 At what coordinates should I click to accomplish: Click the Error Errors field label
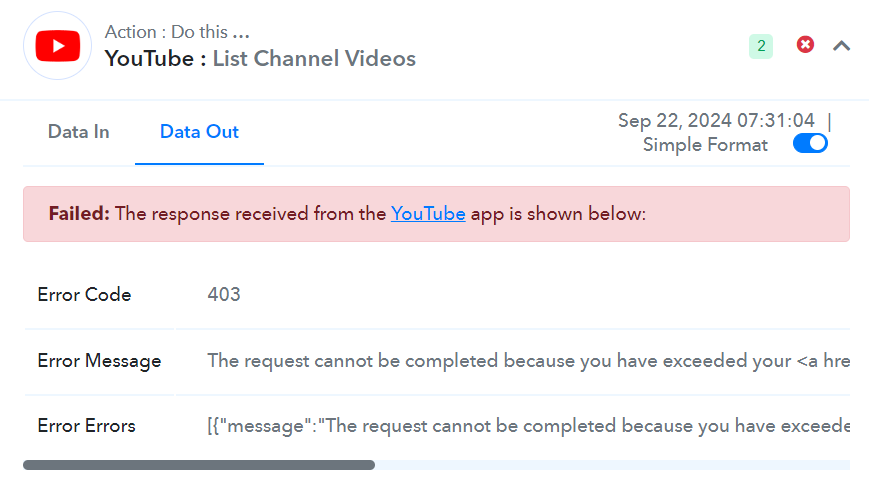tap(86, 426)
